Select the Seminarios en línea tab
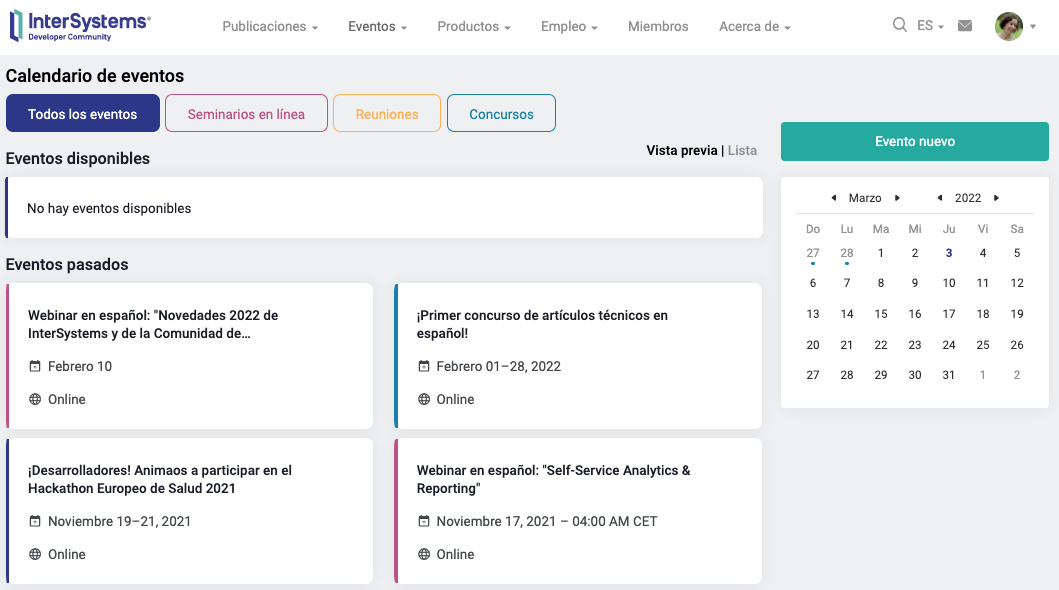Viewport: 1059px width, 590px height. pos(246,114)
